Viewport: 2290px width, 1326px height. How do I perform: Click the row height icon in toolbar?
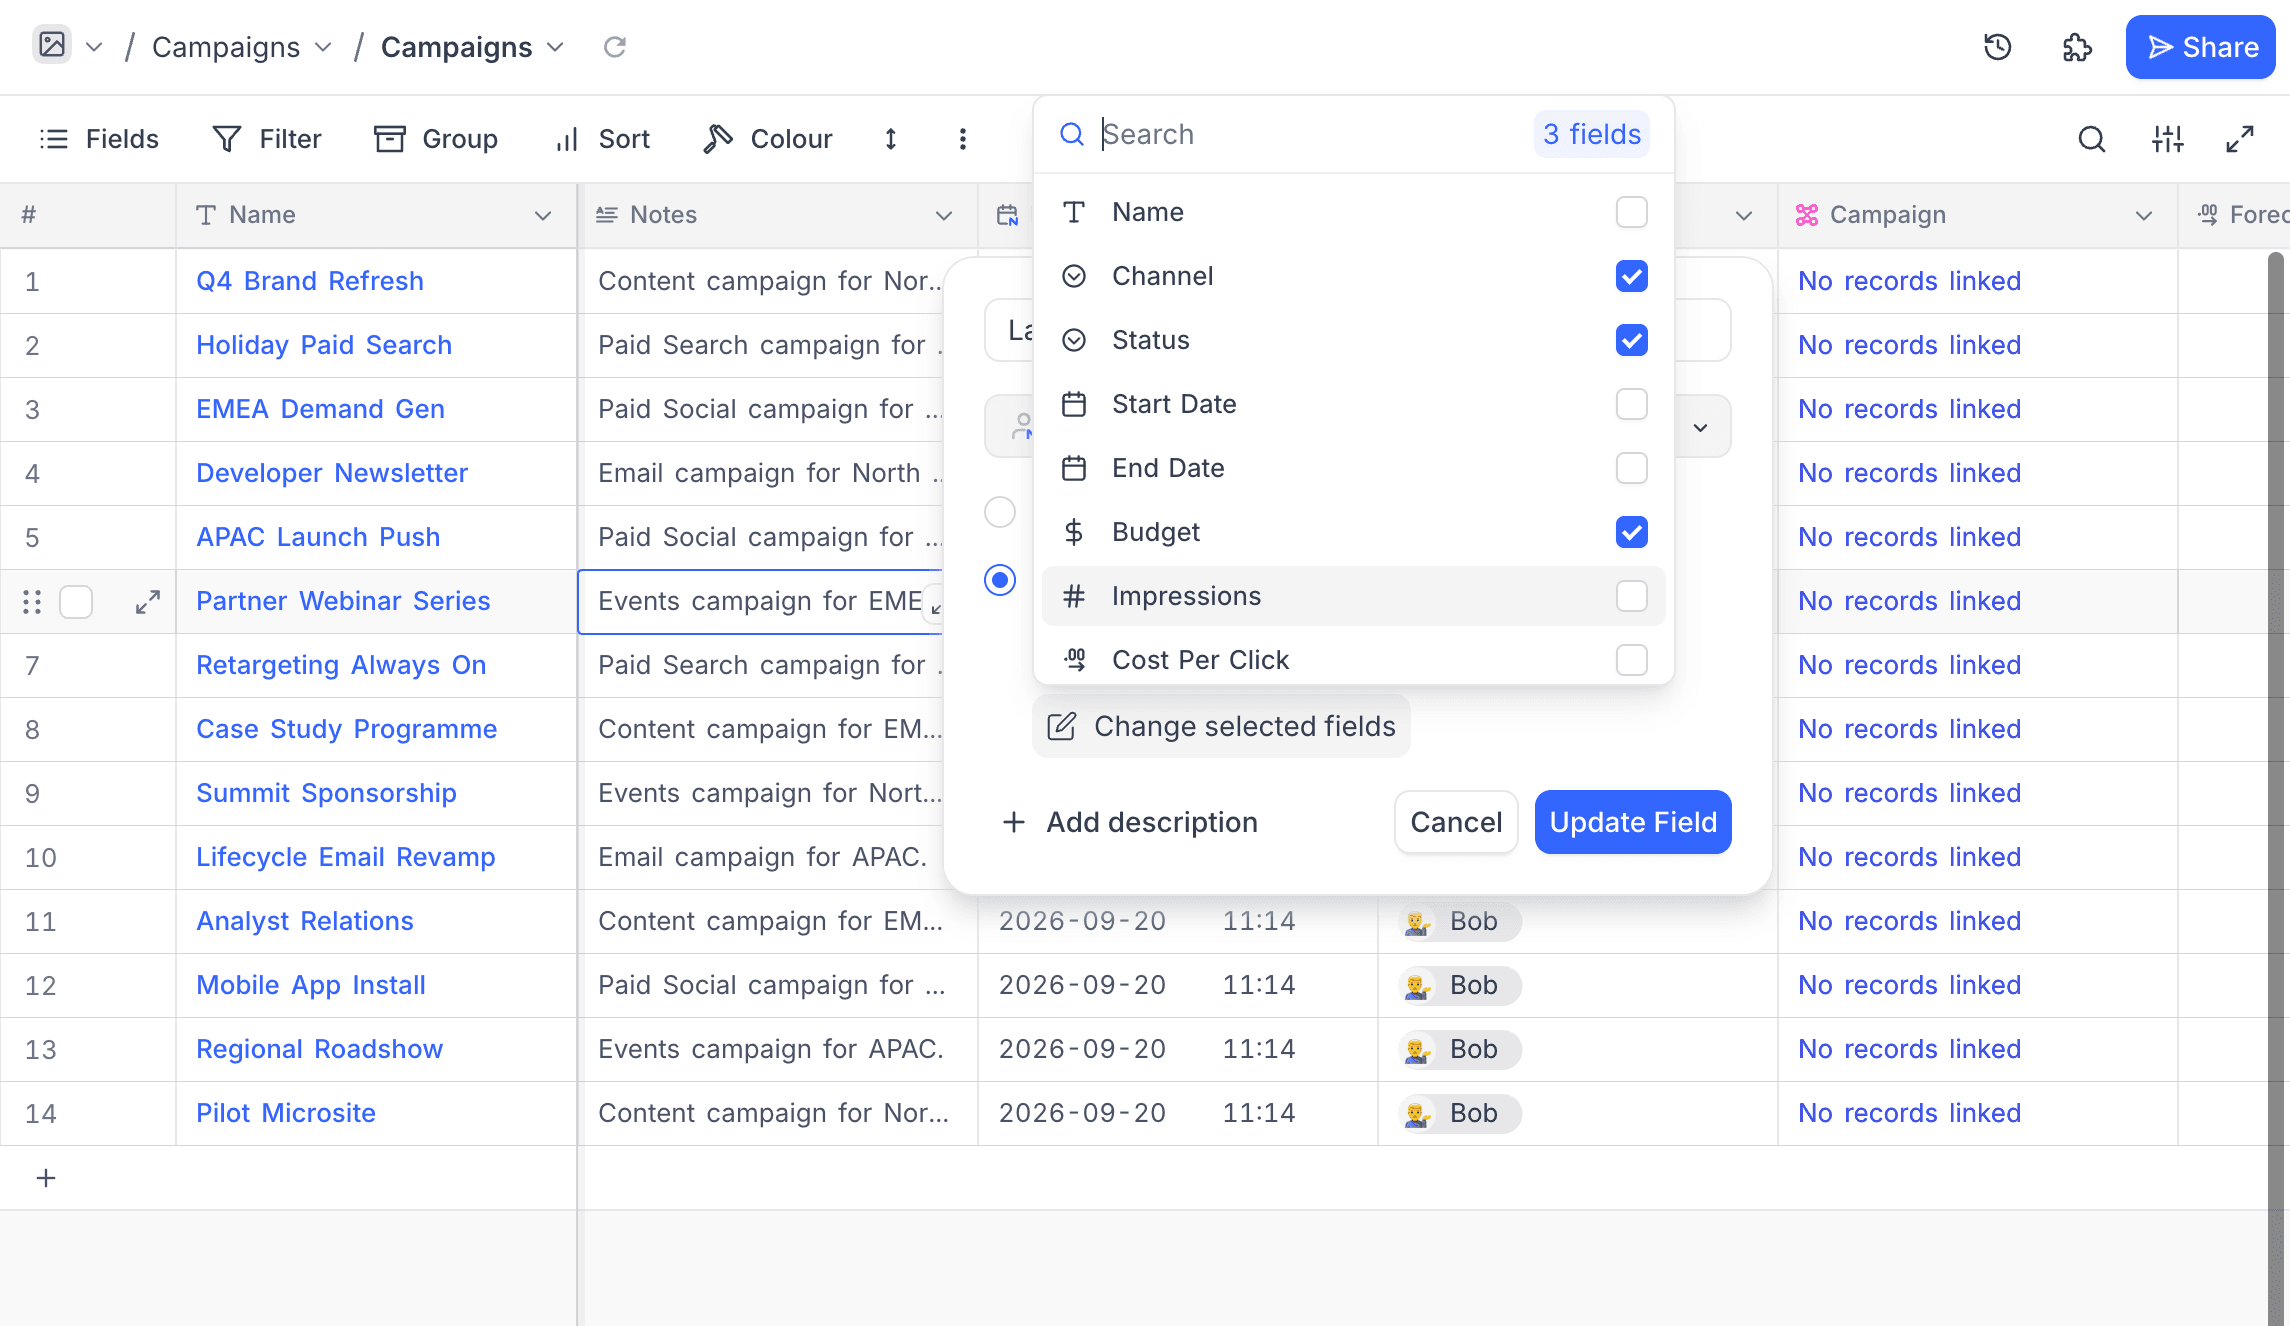pyautogui.click(x=890, y=139)
